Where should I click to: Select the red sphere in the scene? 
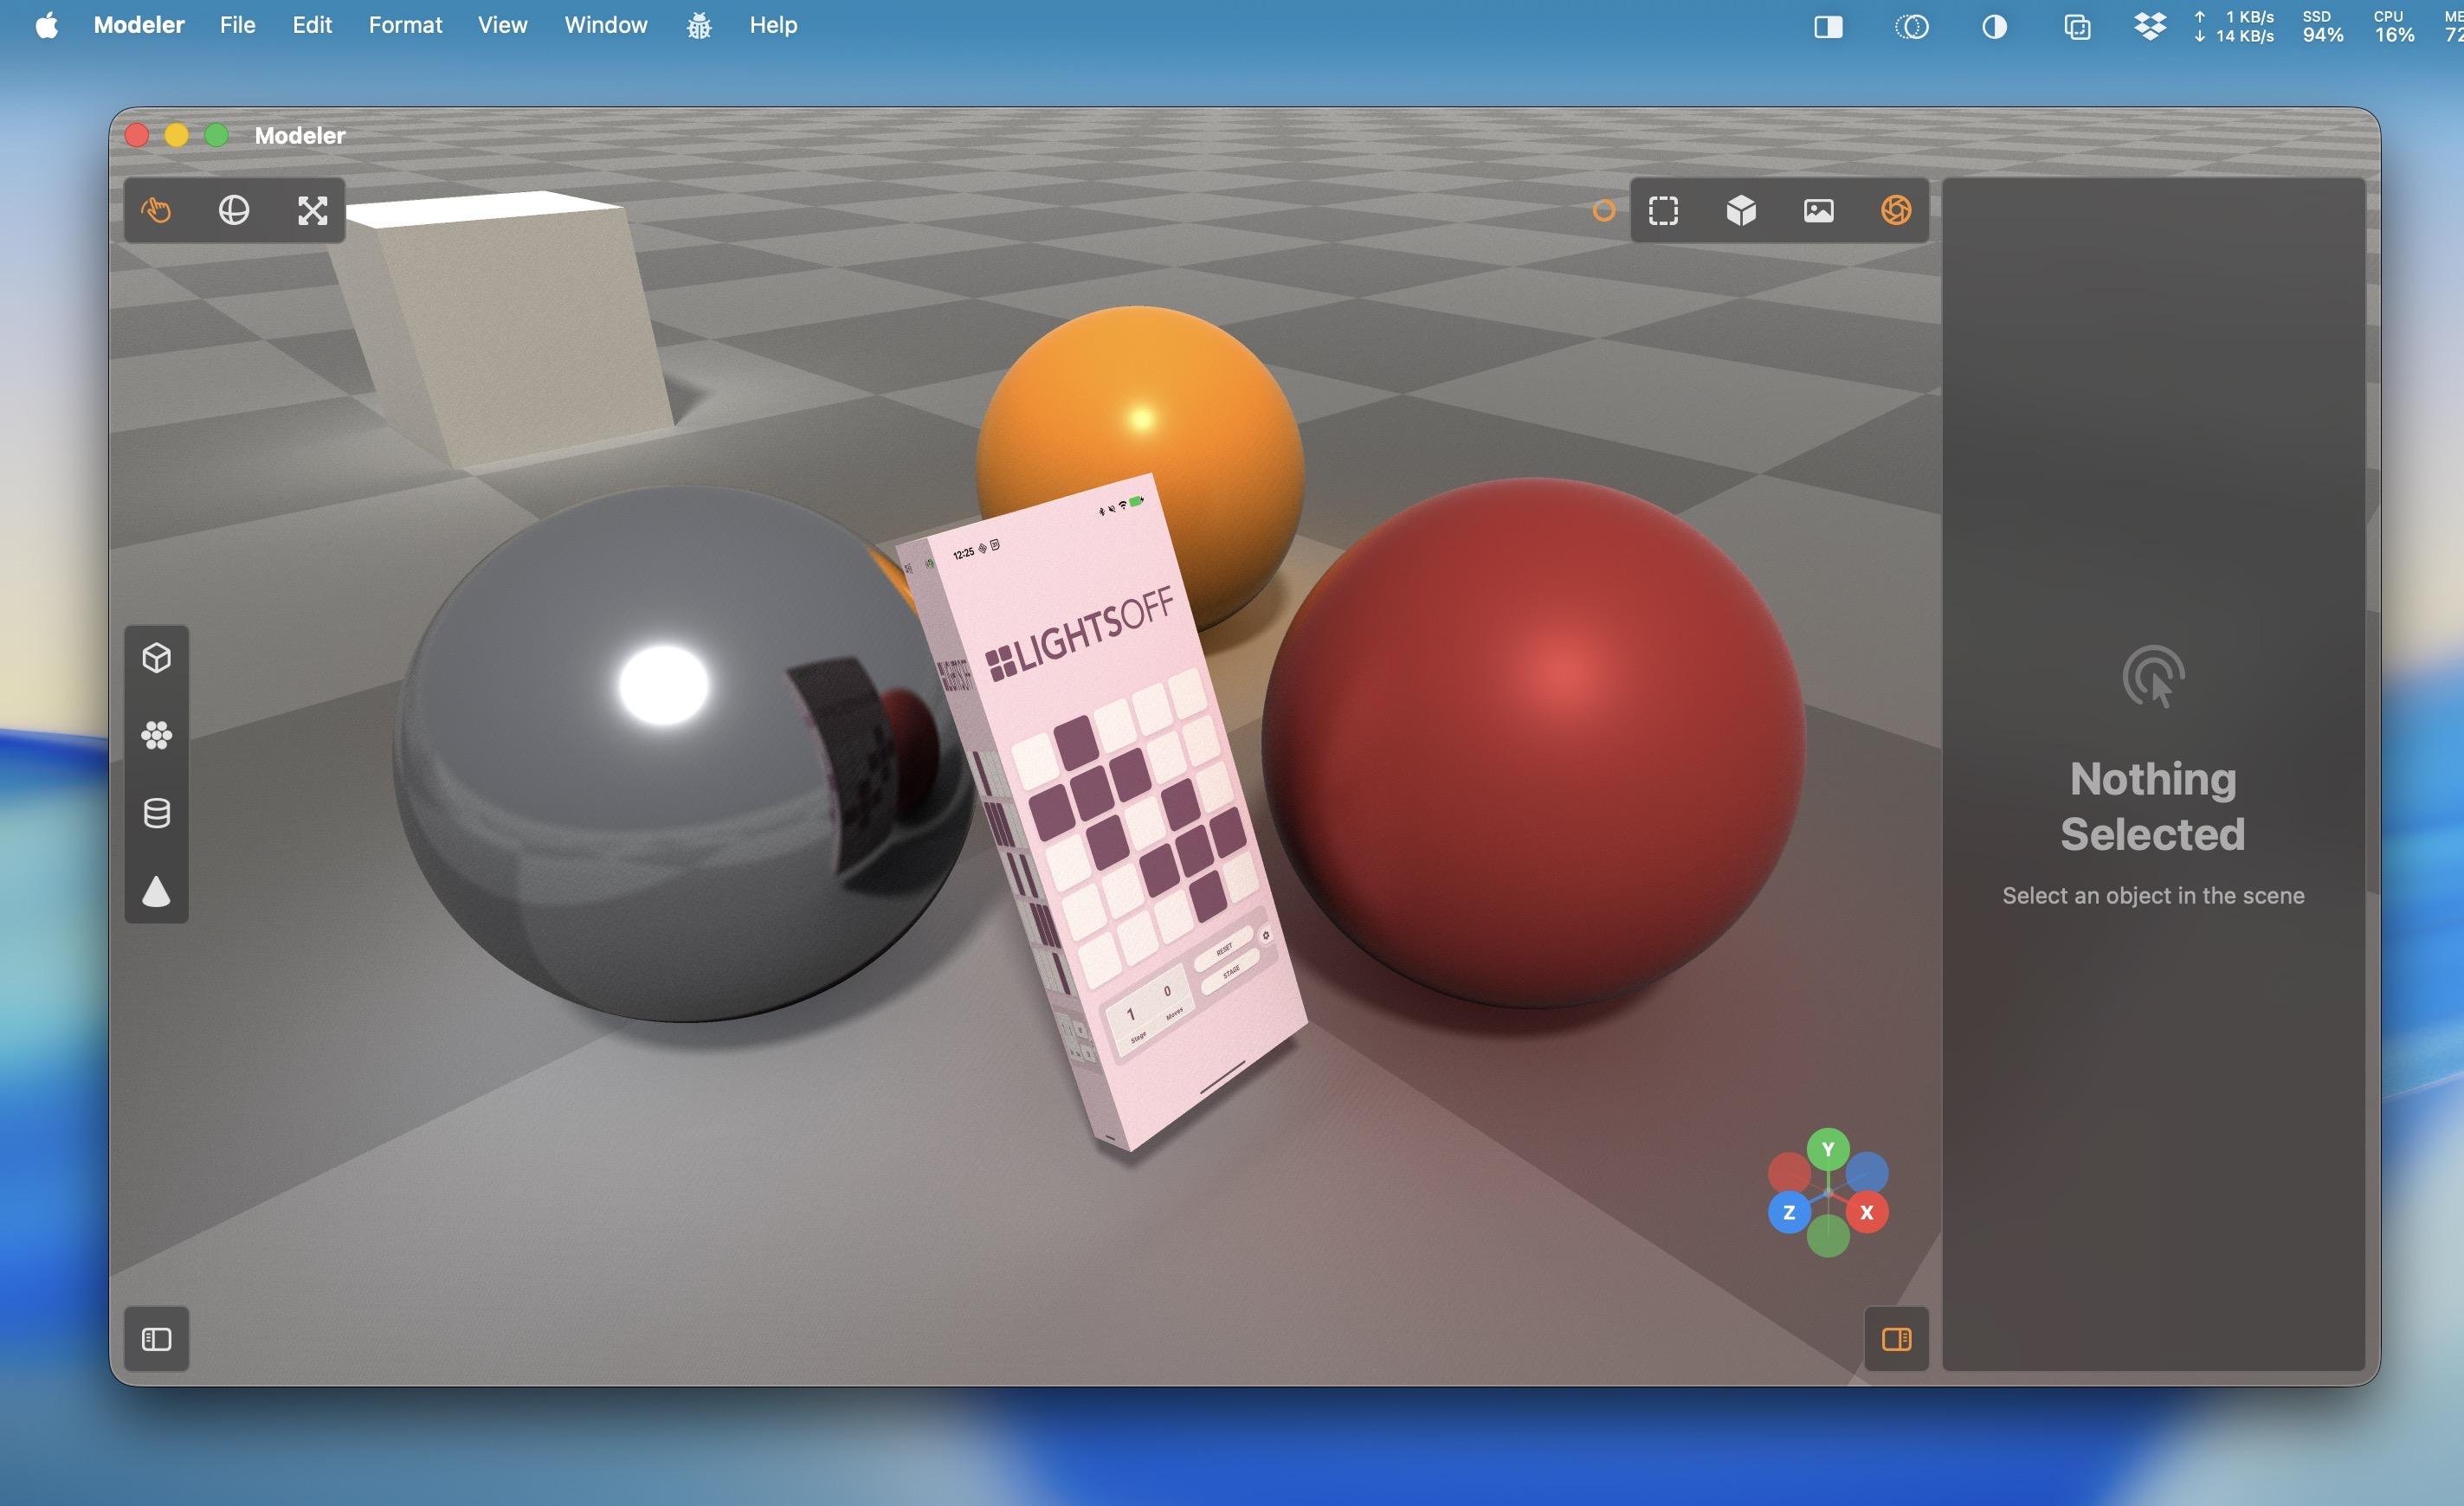pyautogui.click(x=1534, y=742)
